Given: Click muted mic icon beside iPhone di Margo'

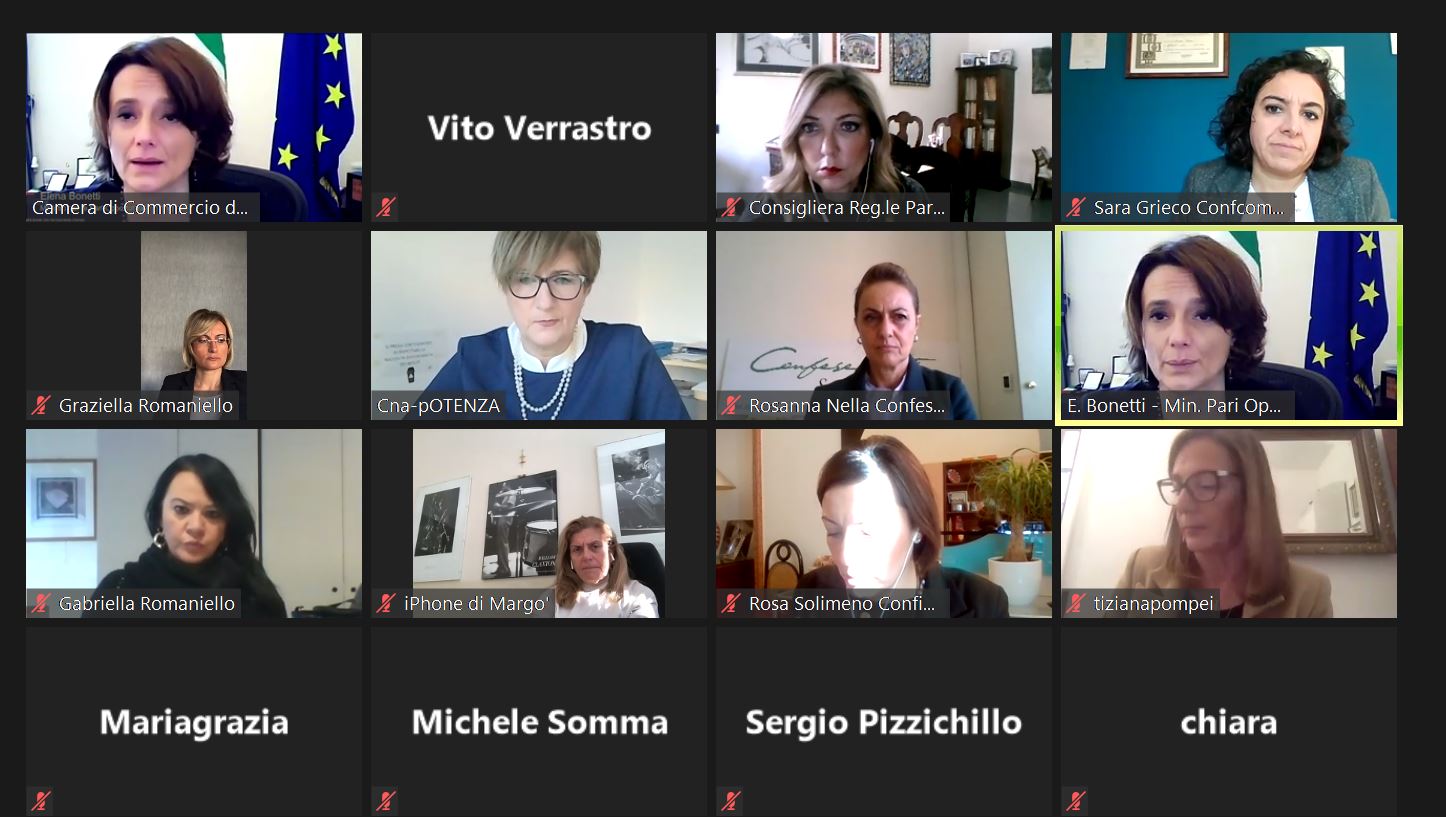Looking at the screenshot, I should click(386, 603).
